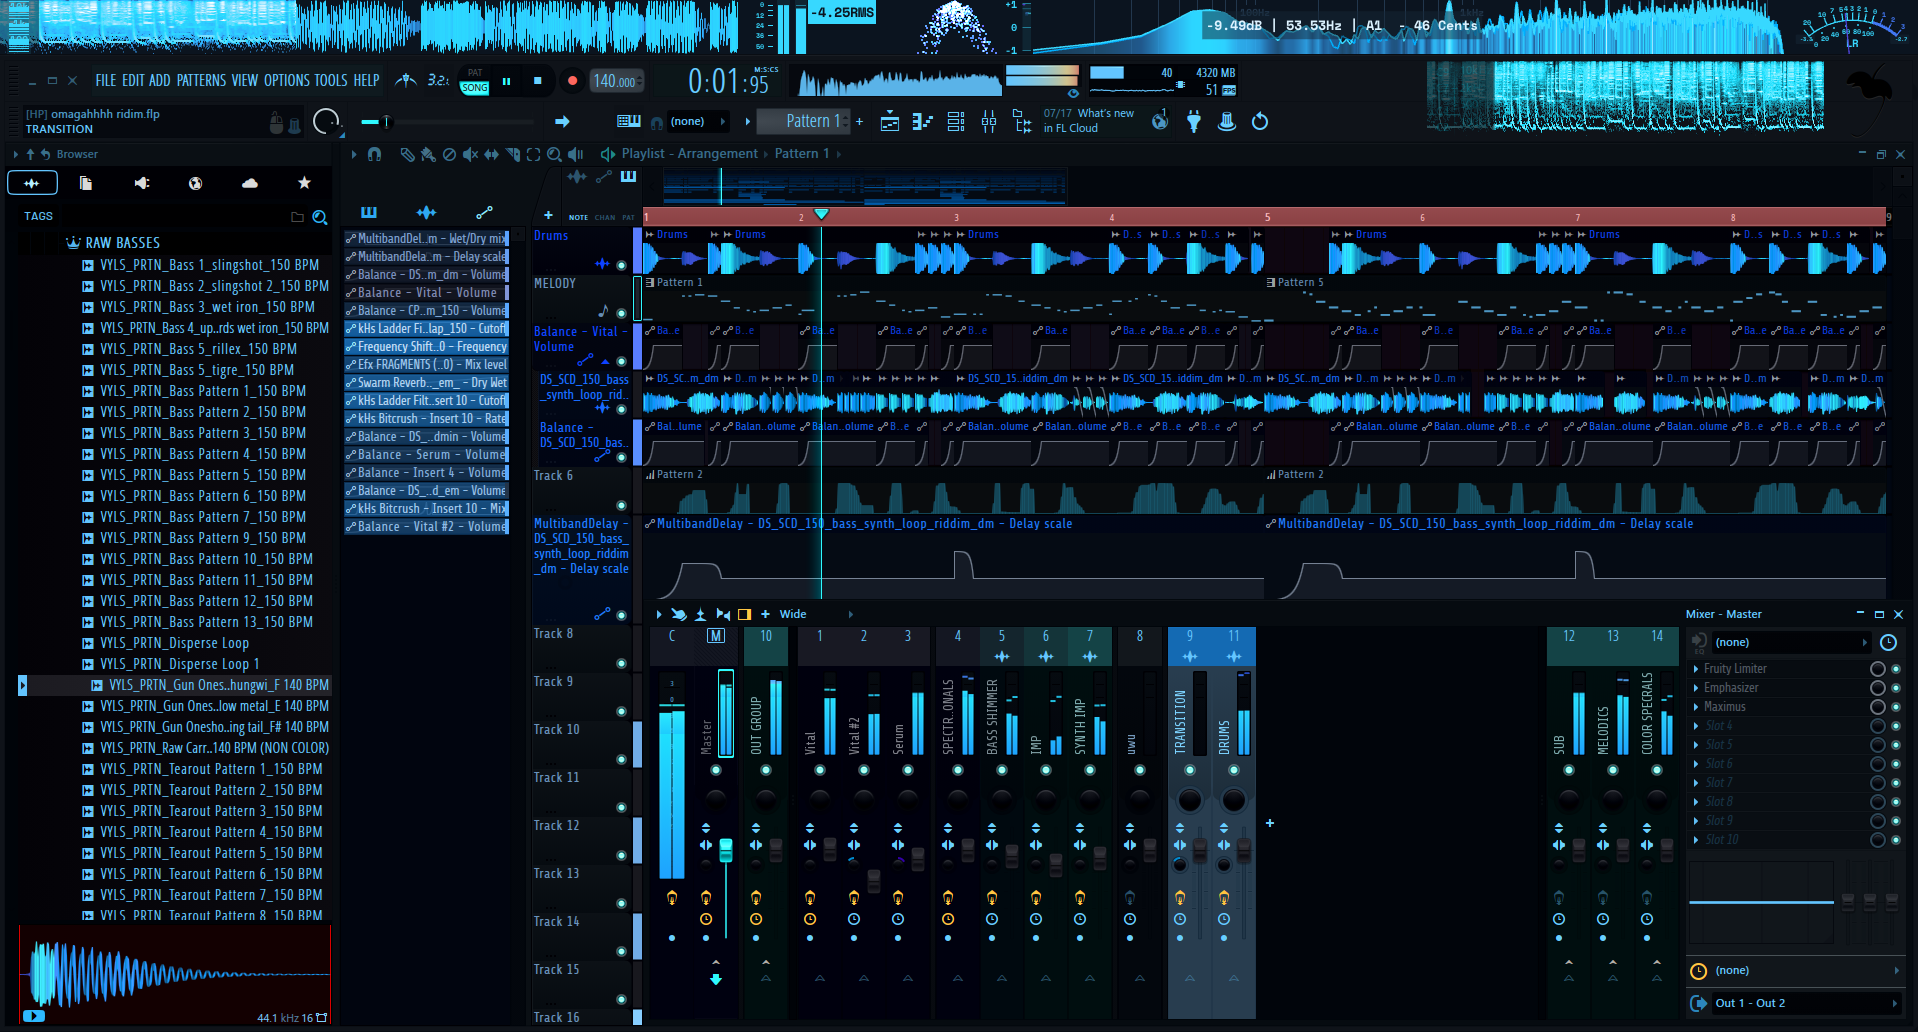
Task: Open the FILE menu
Action: tap(106, 81)
